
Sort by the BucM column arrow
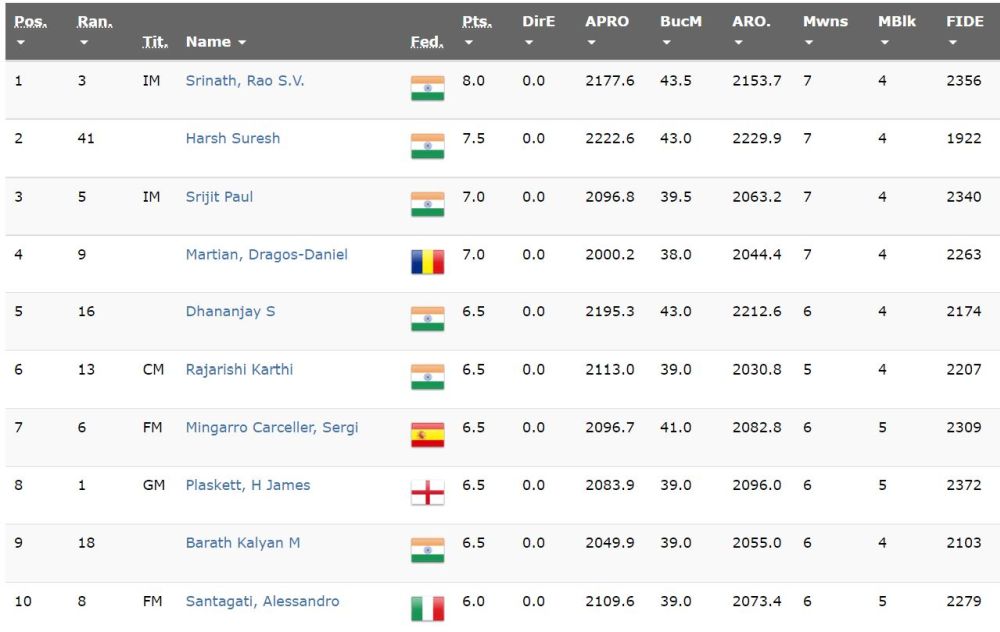(x=666, y=43)
